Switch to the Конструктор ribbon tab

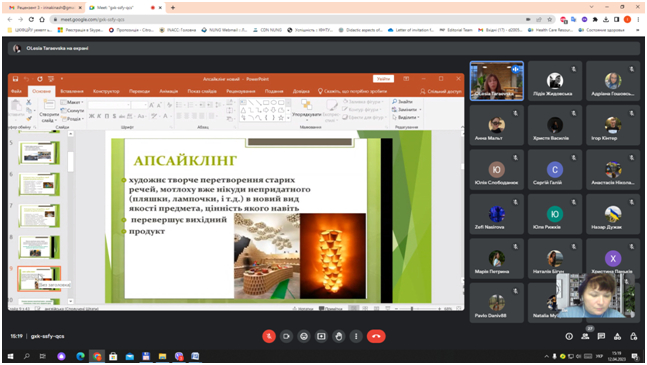click(106, 91)
